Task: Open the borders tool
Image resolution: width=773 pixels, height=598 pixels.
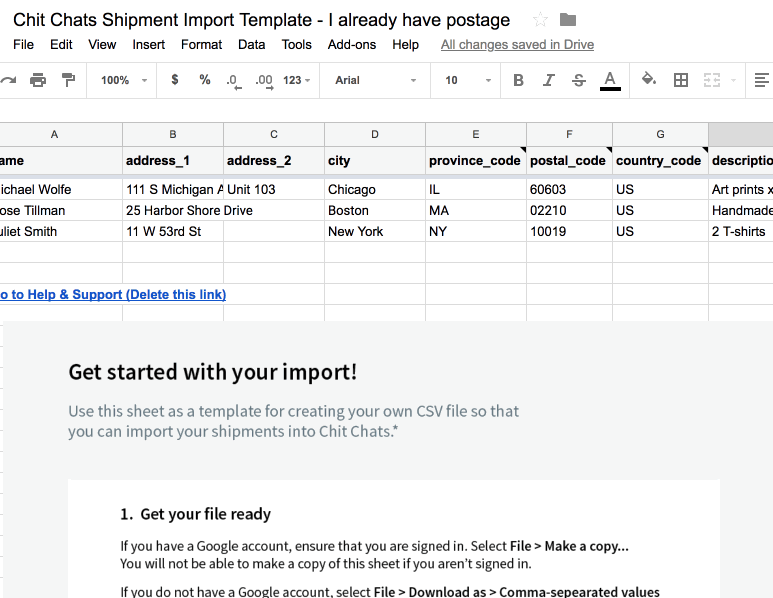Action: (681, 80)
